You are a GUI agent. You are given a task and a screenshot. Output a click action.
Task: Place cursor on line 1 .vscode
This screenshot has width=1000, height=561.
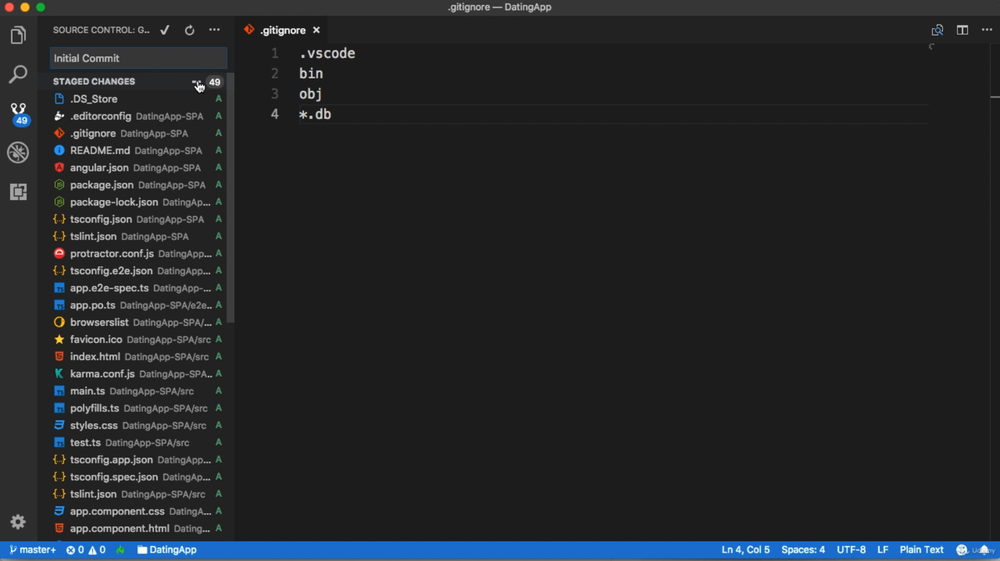click(x=327, y=54)
